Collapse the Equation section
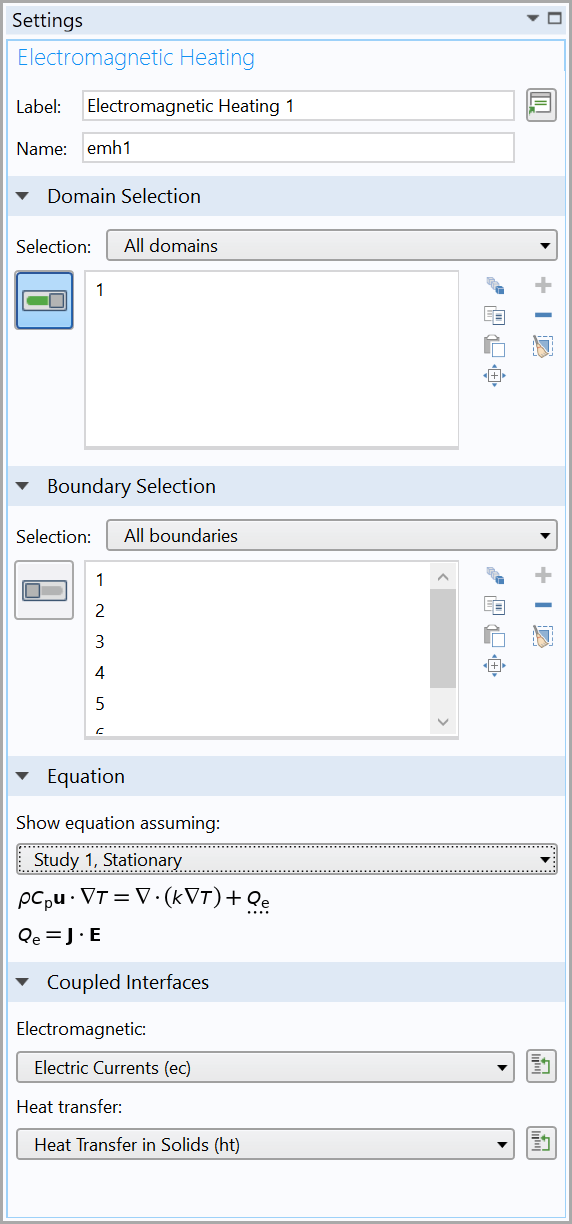This screenshot has width=572, height=1224. 23,776
